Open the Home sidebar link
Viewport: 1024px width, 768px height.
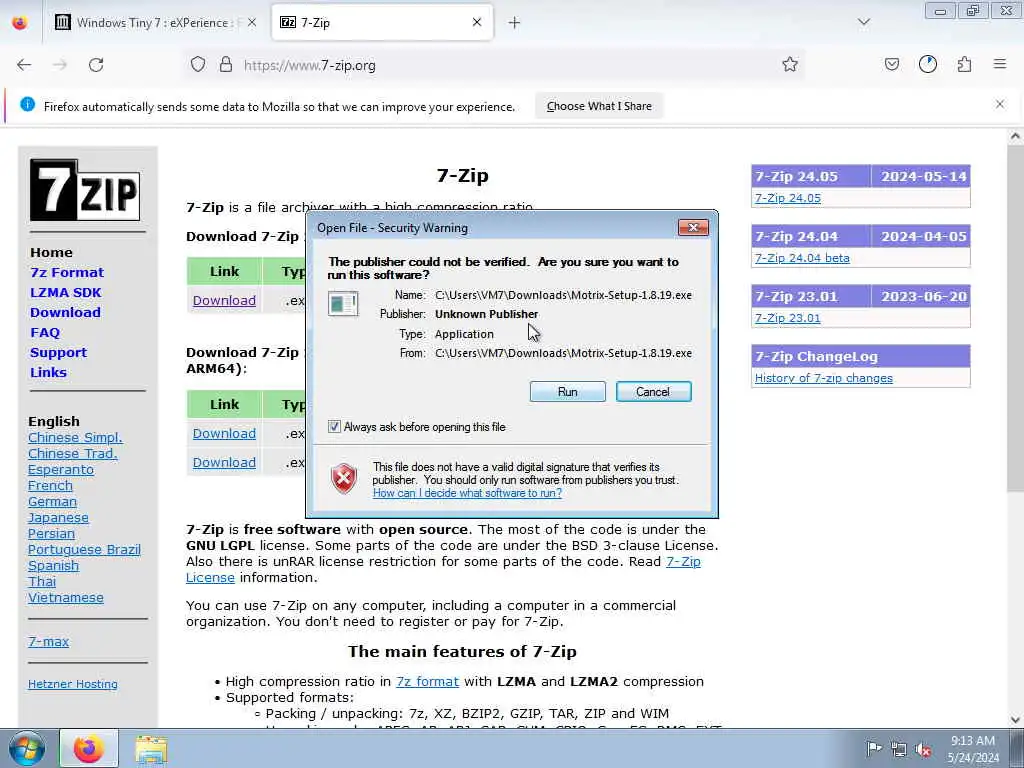pos(51,253)
